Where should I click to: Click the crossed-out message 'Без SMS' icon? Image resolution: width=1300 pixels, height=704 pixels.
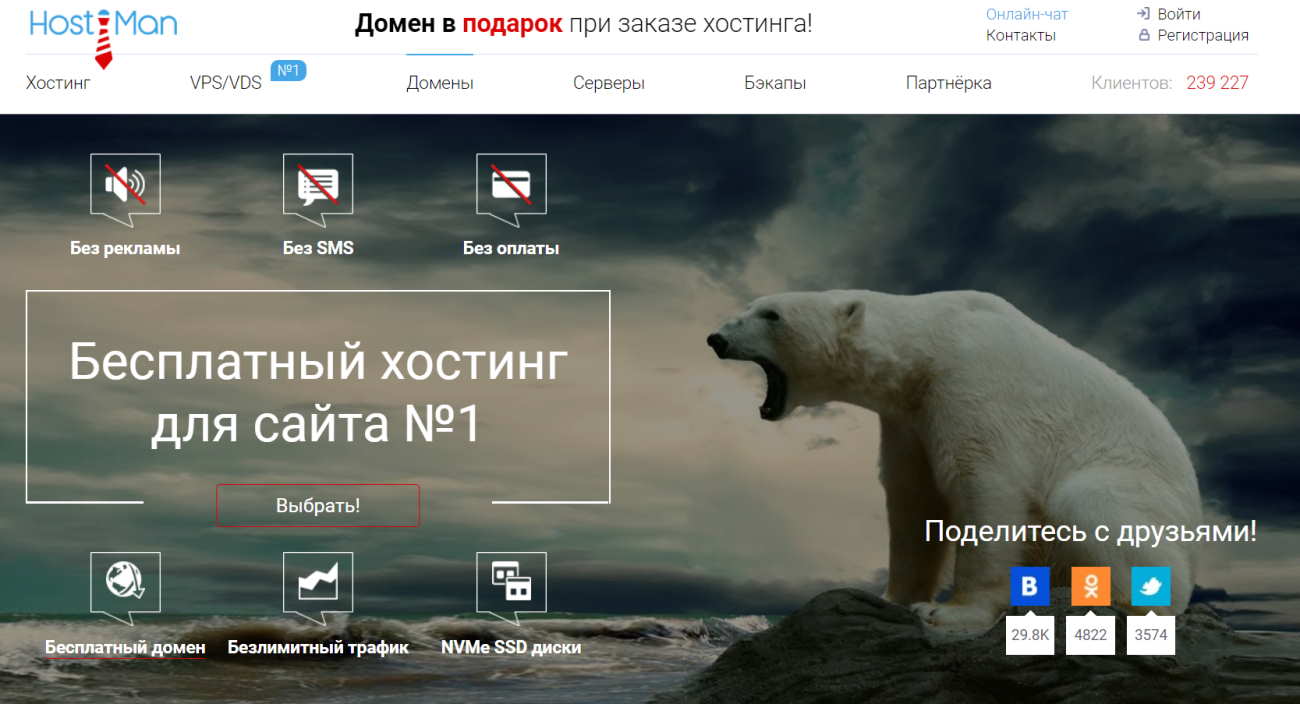(318, 185)
